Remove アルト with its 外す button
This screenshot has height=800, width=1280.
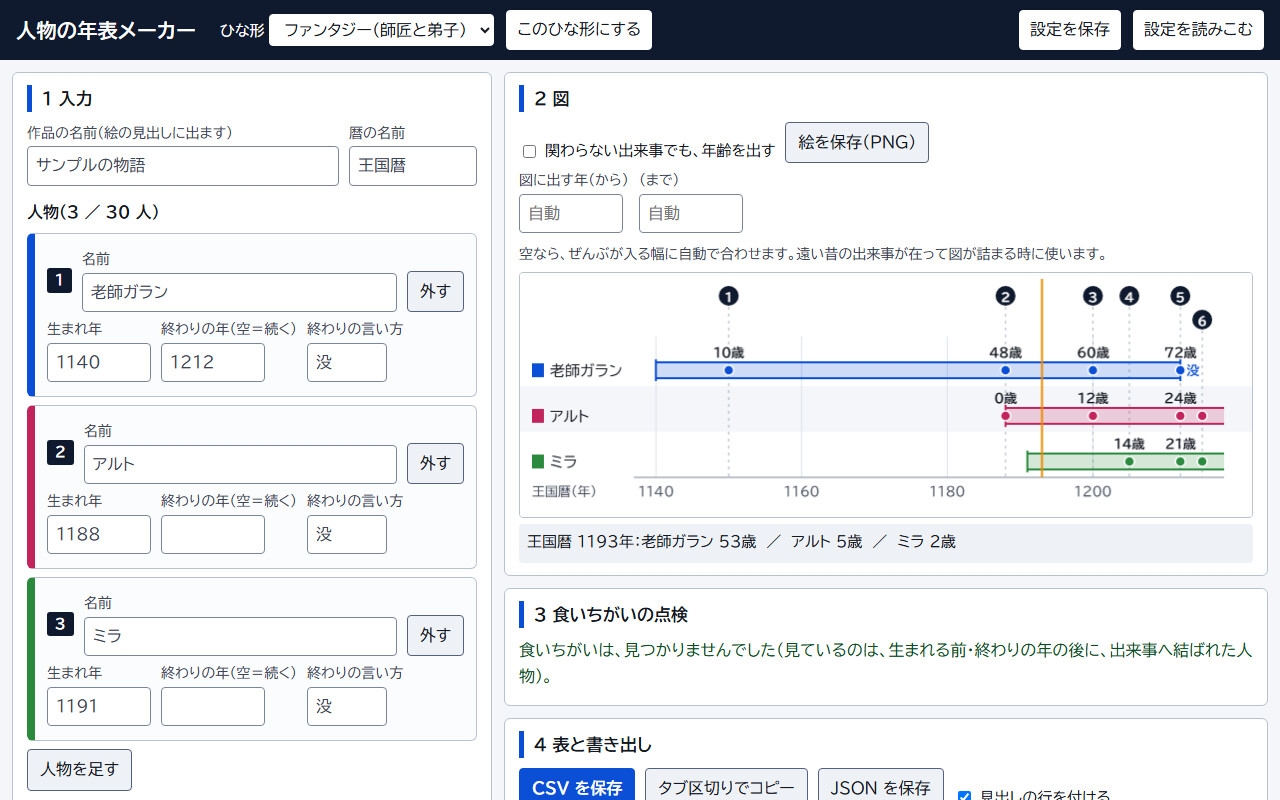click(x=435, y=464)
